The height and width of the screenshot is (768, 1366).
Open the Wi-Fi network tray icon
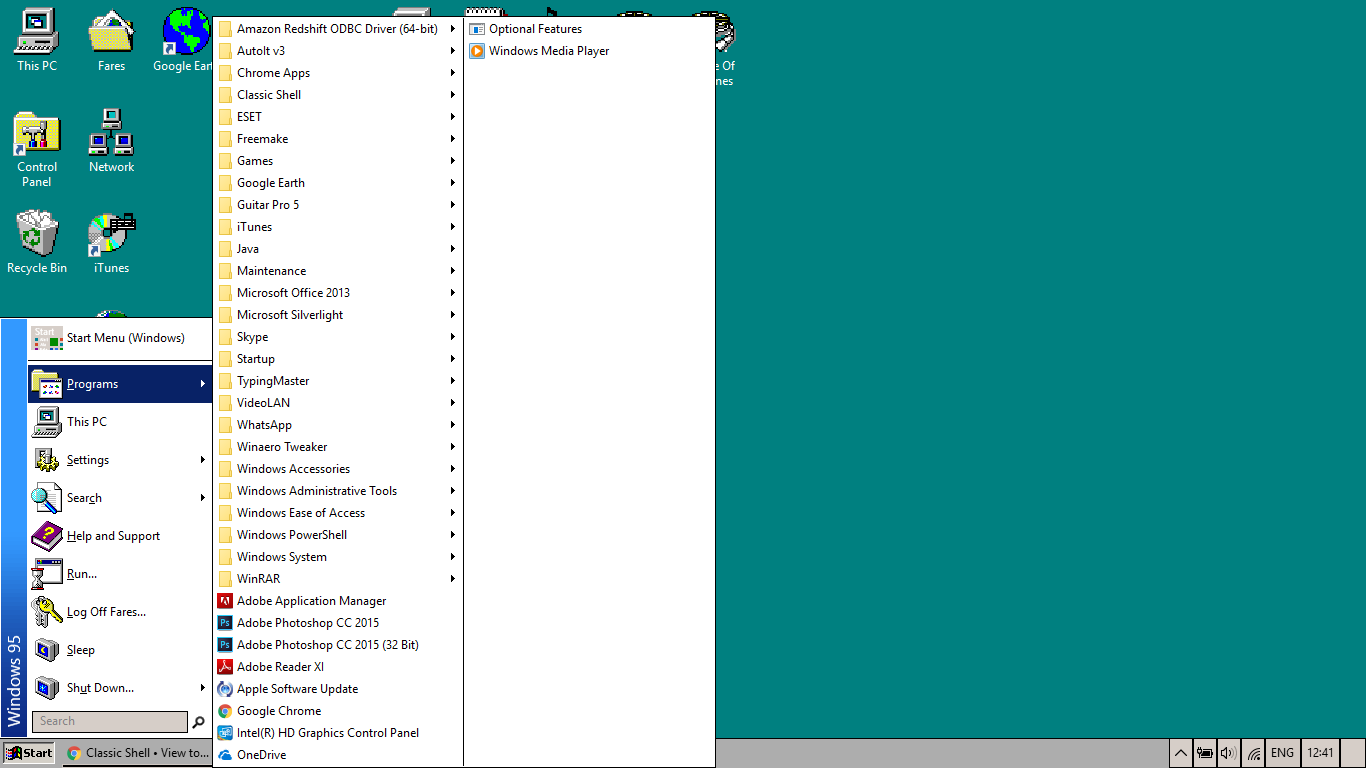click(x=1254, y=753)
